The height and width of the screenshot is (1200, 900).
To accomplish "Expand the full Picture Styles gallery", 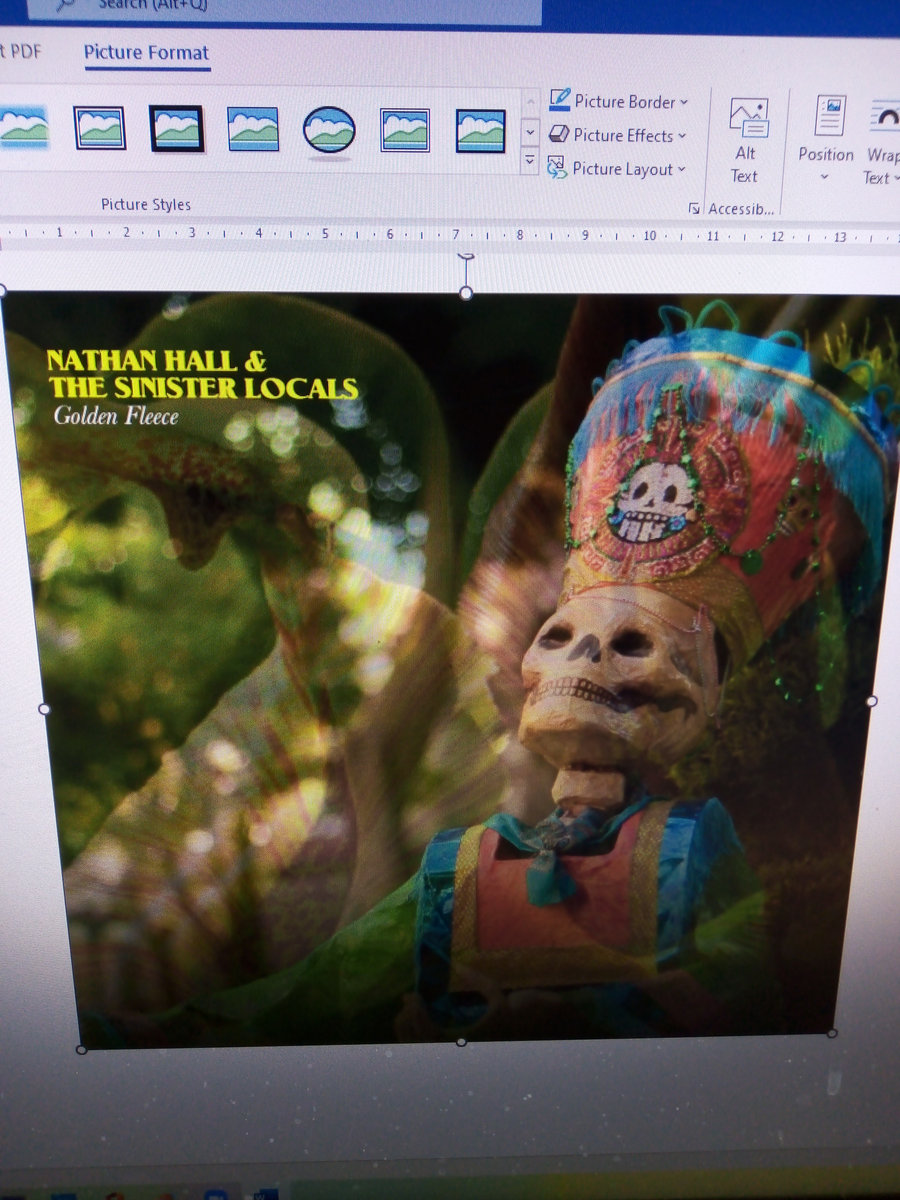I will pos(530,160).
